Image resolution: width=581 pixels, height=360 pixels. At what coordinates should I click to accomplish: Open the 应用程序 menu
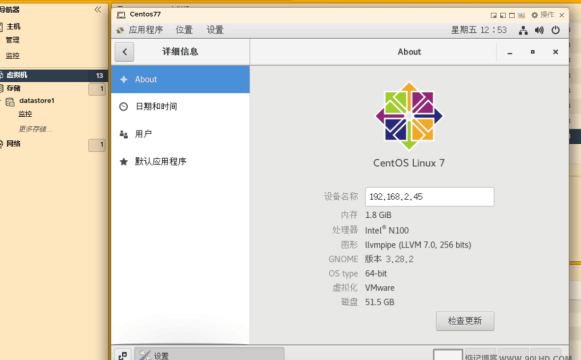[x=146, y=30]
